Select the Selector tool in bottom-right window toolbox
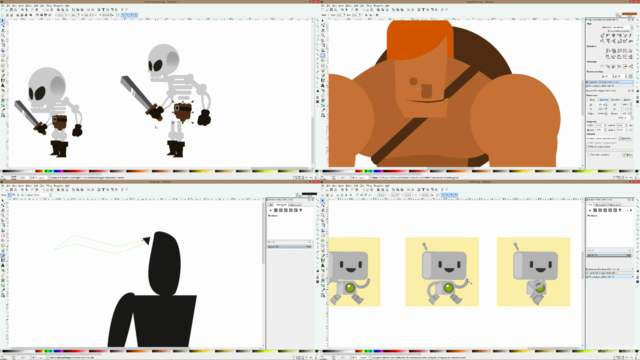The image size is (640, 360). coord(323,200)
